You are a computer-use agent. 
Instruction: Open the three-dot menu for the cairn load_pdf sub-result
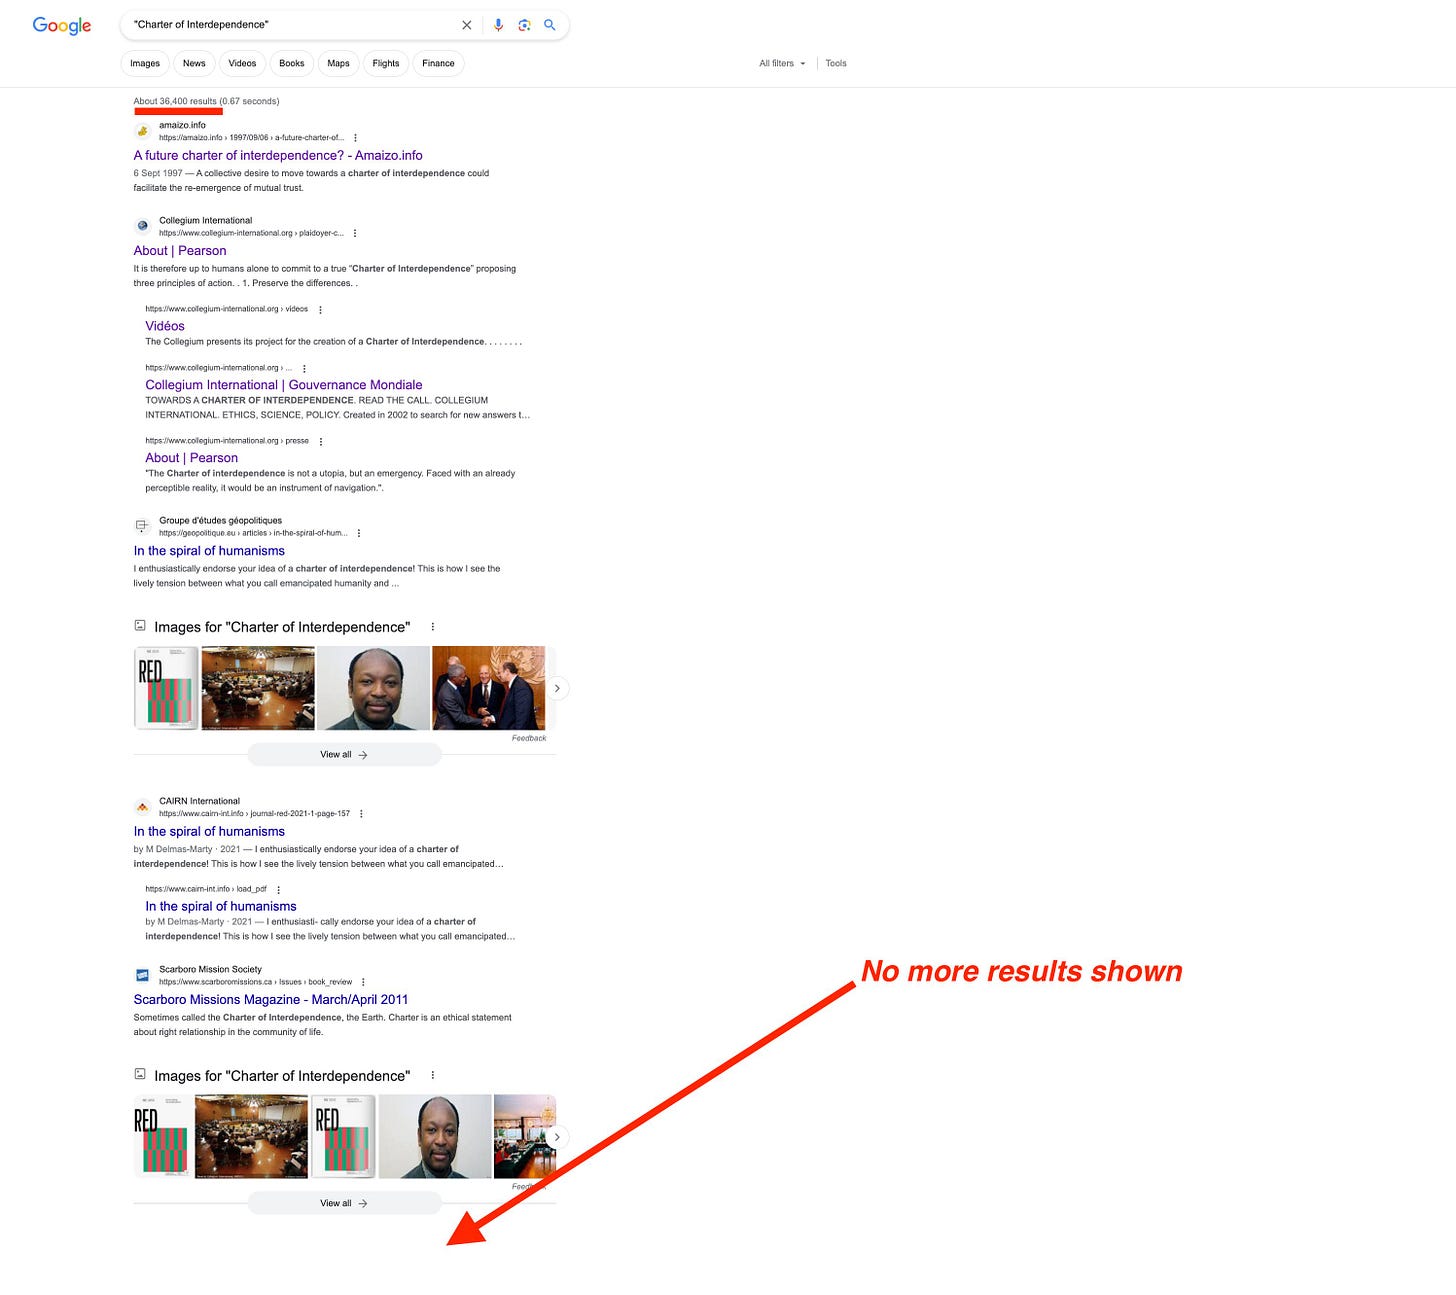(x=278, y=889)
